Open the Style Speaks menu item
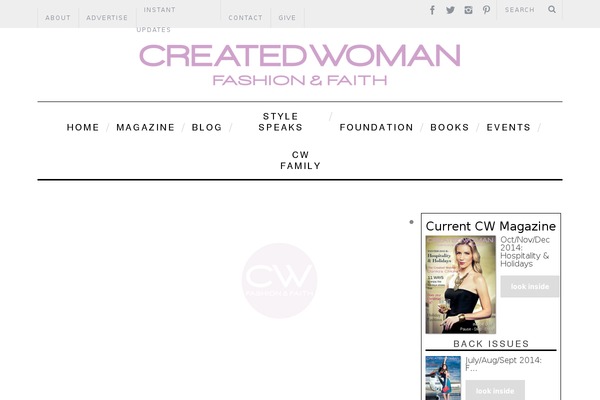Viewport: 600px width, 400px height. pos(280,122)
